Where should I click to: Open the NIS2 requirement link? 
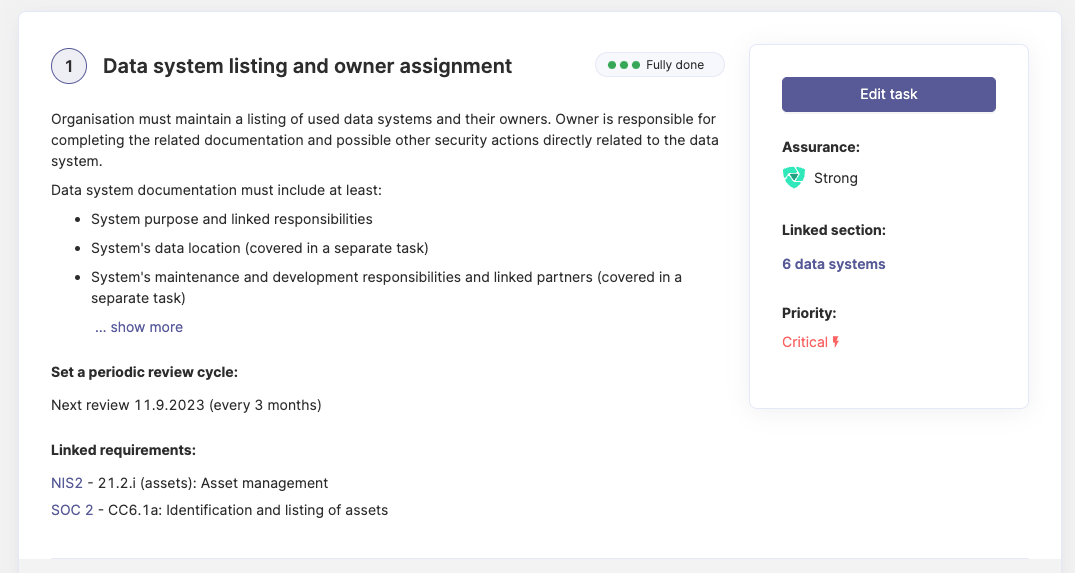67,483
